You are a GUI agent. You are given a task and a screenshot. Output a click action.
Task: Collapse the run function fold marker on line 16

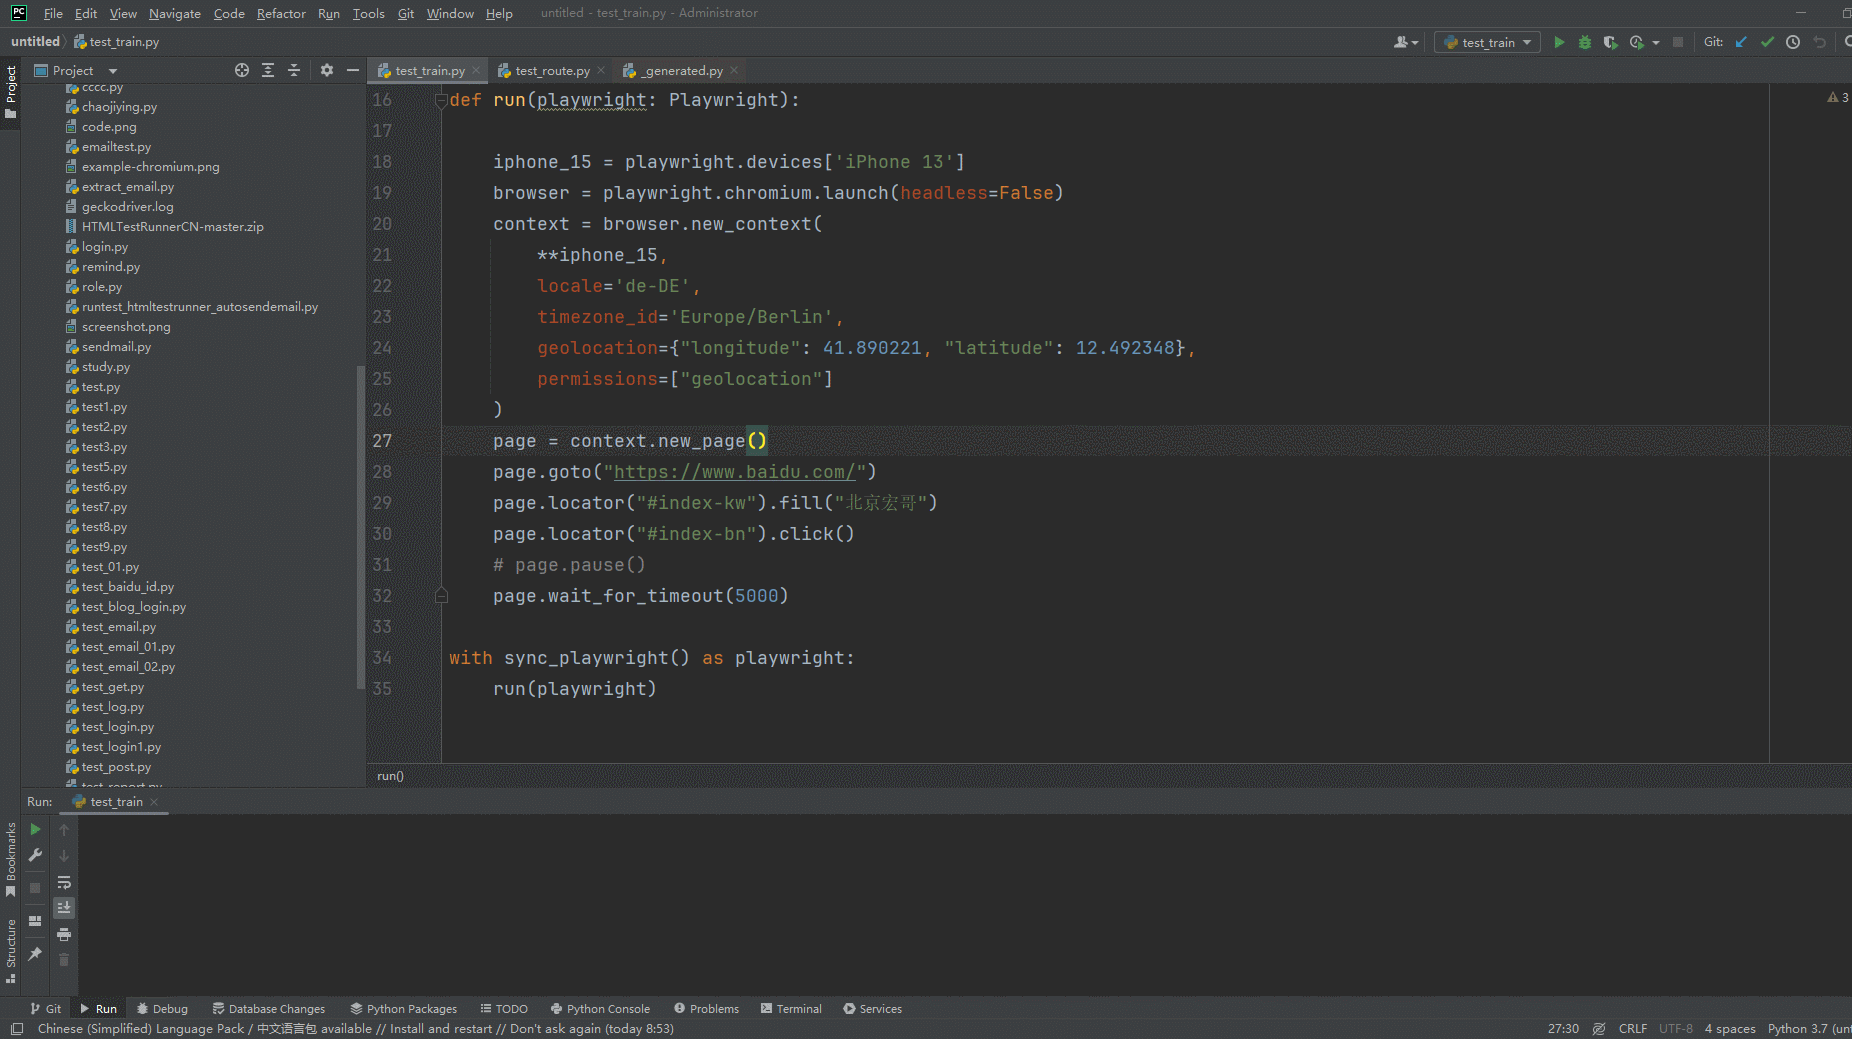[441, 100]
